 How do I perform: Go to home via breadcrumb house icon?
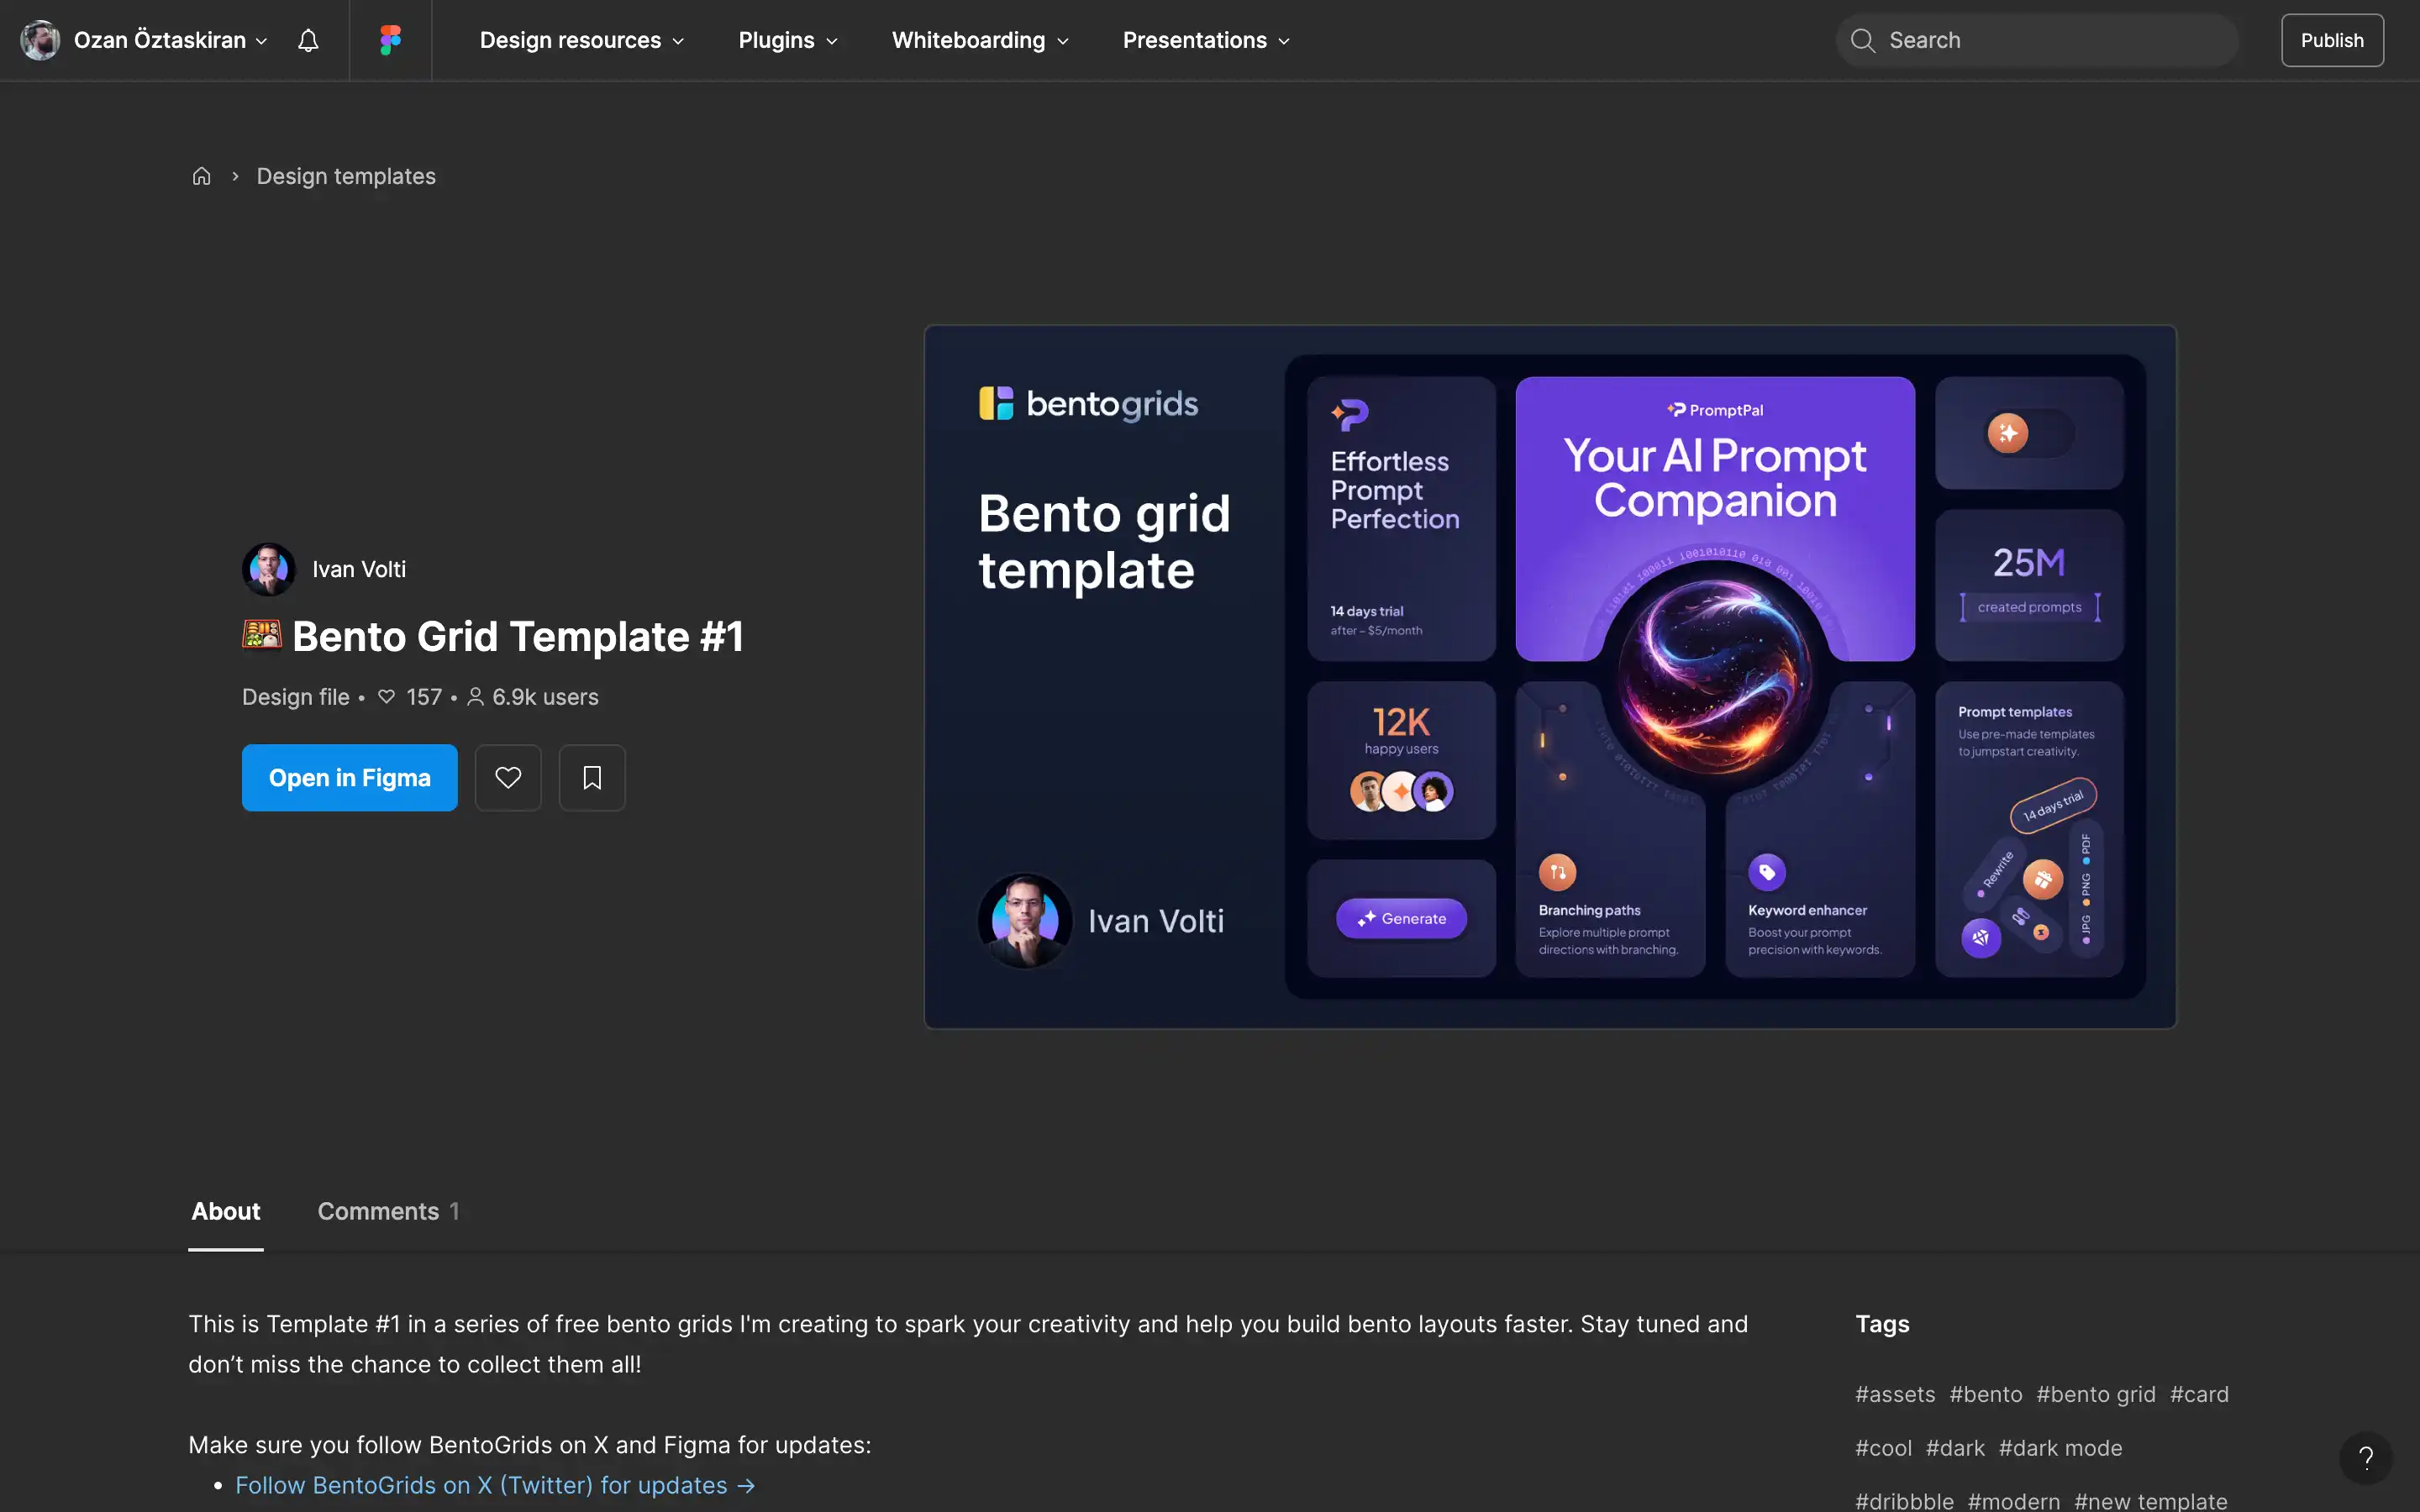[201, 176]
